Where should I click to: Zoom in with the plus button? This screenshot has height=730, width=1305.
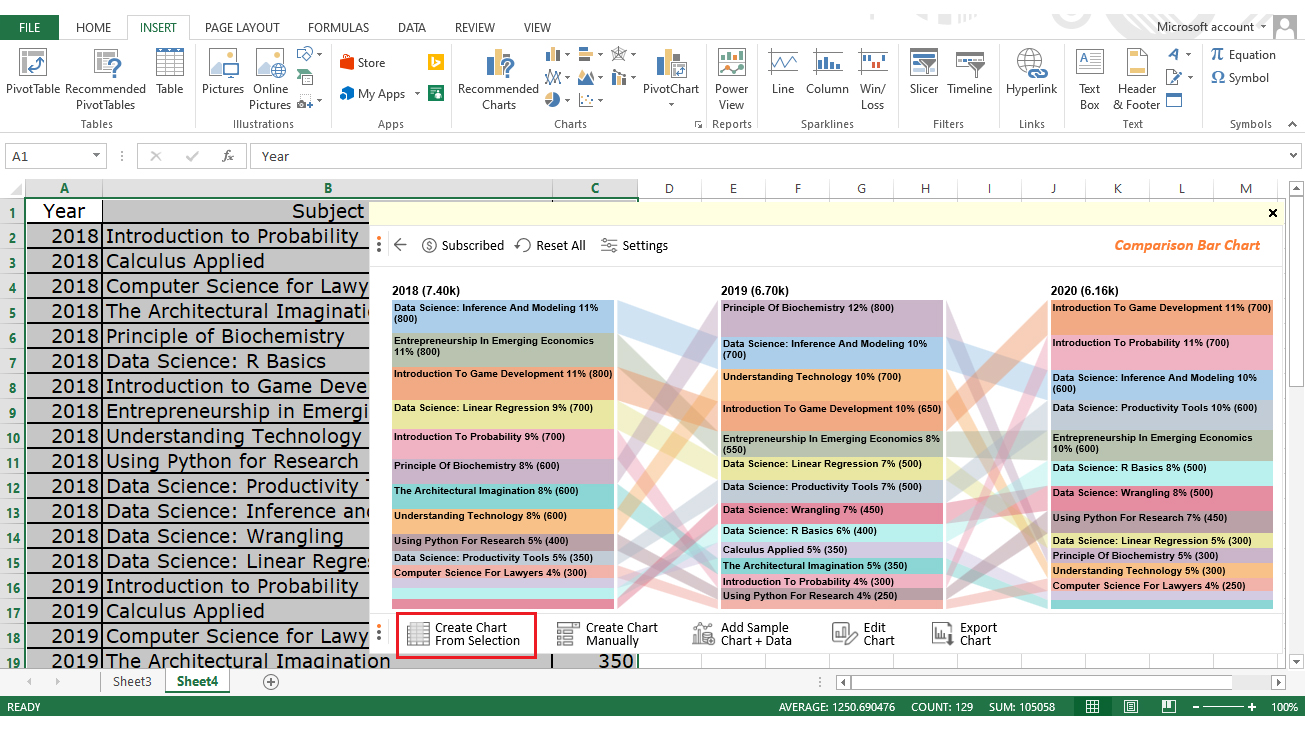[1251, 707]
